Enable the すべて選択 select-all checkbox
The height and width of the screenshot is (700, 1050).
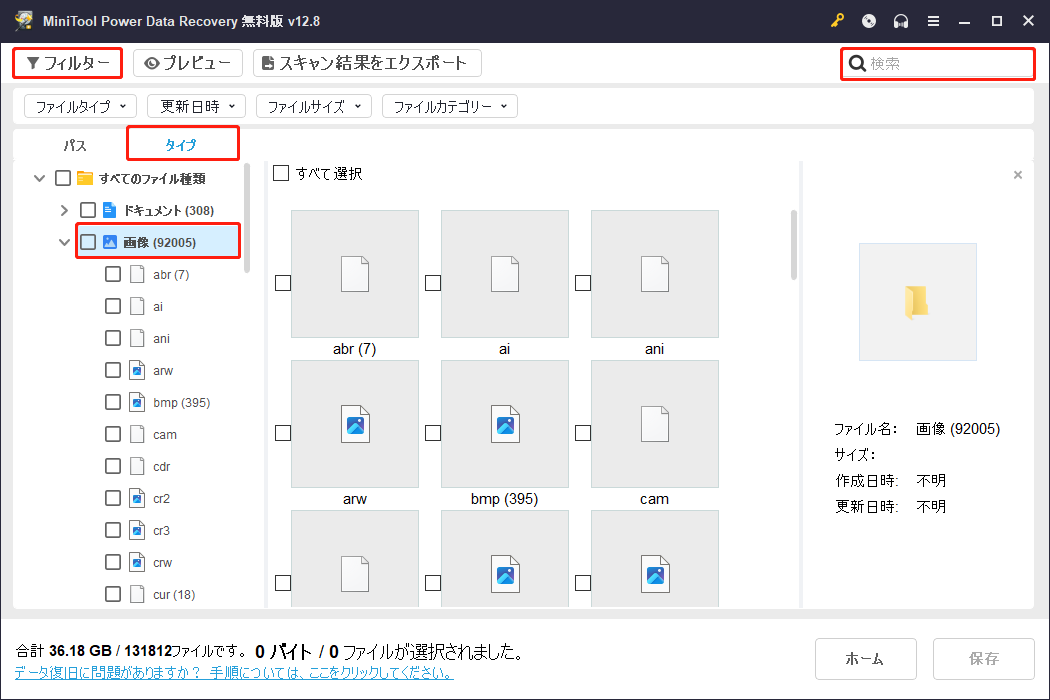[x=281, y=172]
